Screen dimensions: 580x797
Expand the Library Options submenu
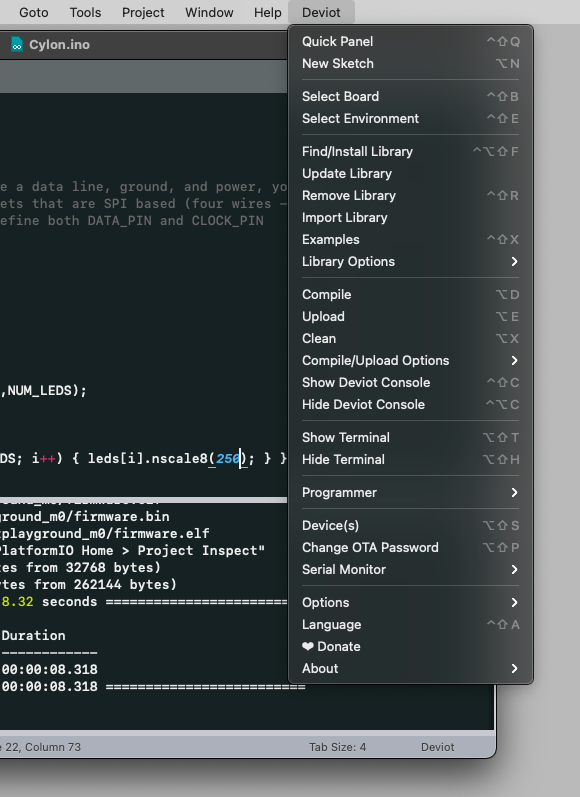tap(410, 262)
